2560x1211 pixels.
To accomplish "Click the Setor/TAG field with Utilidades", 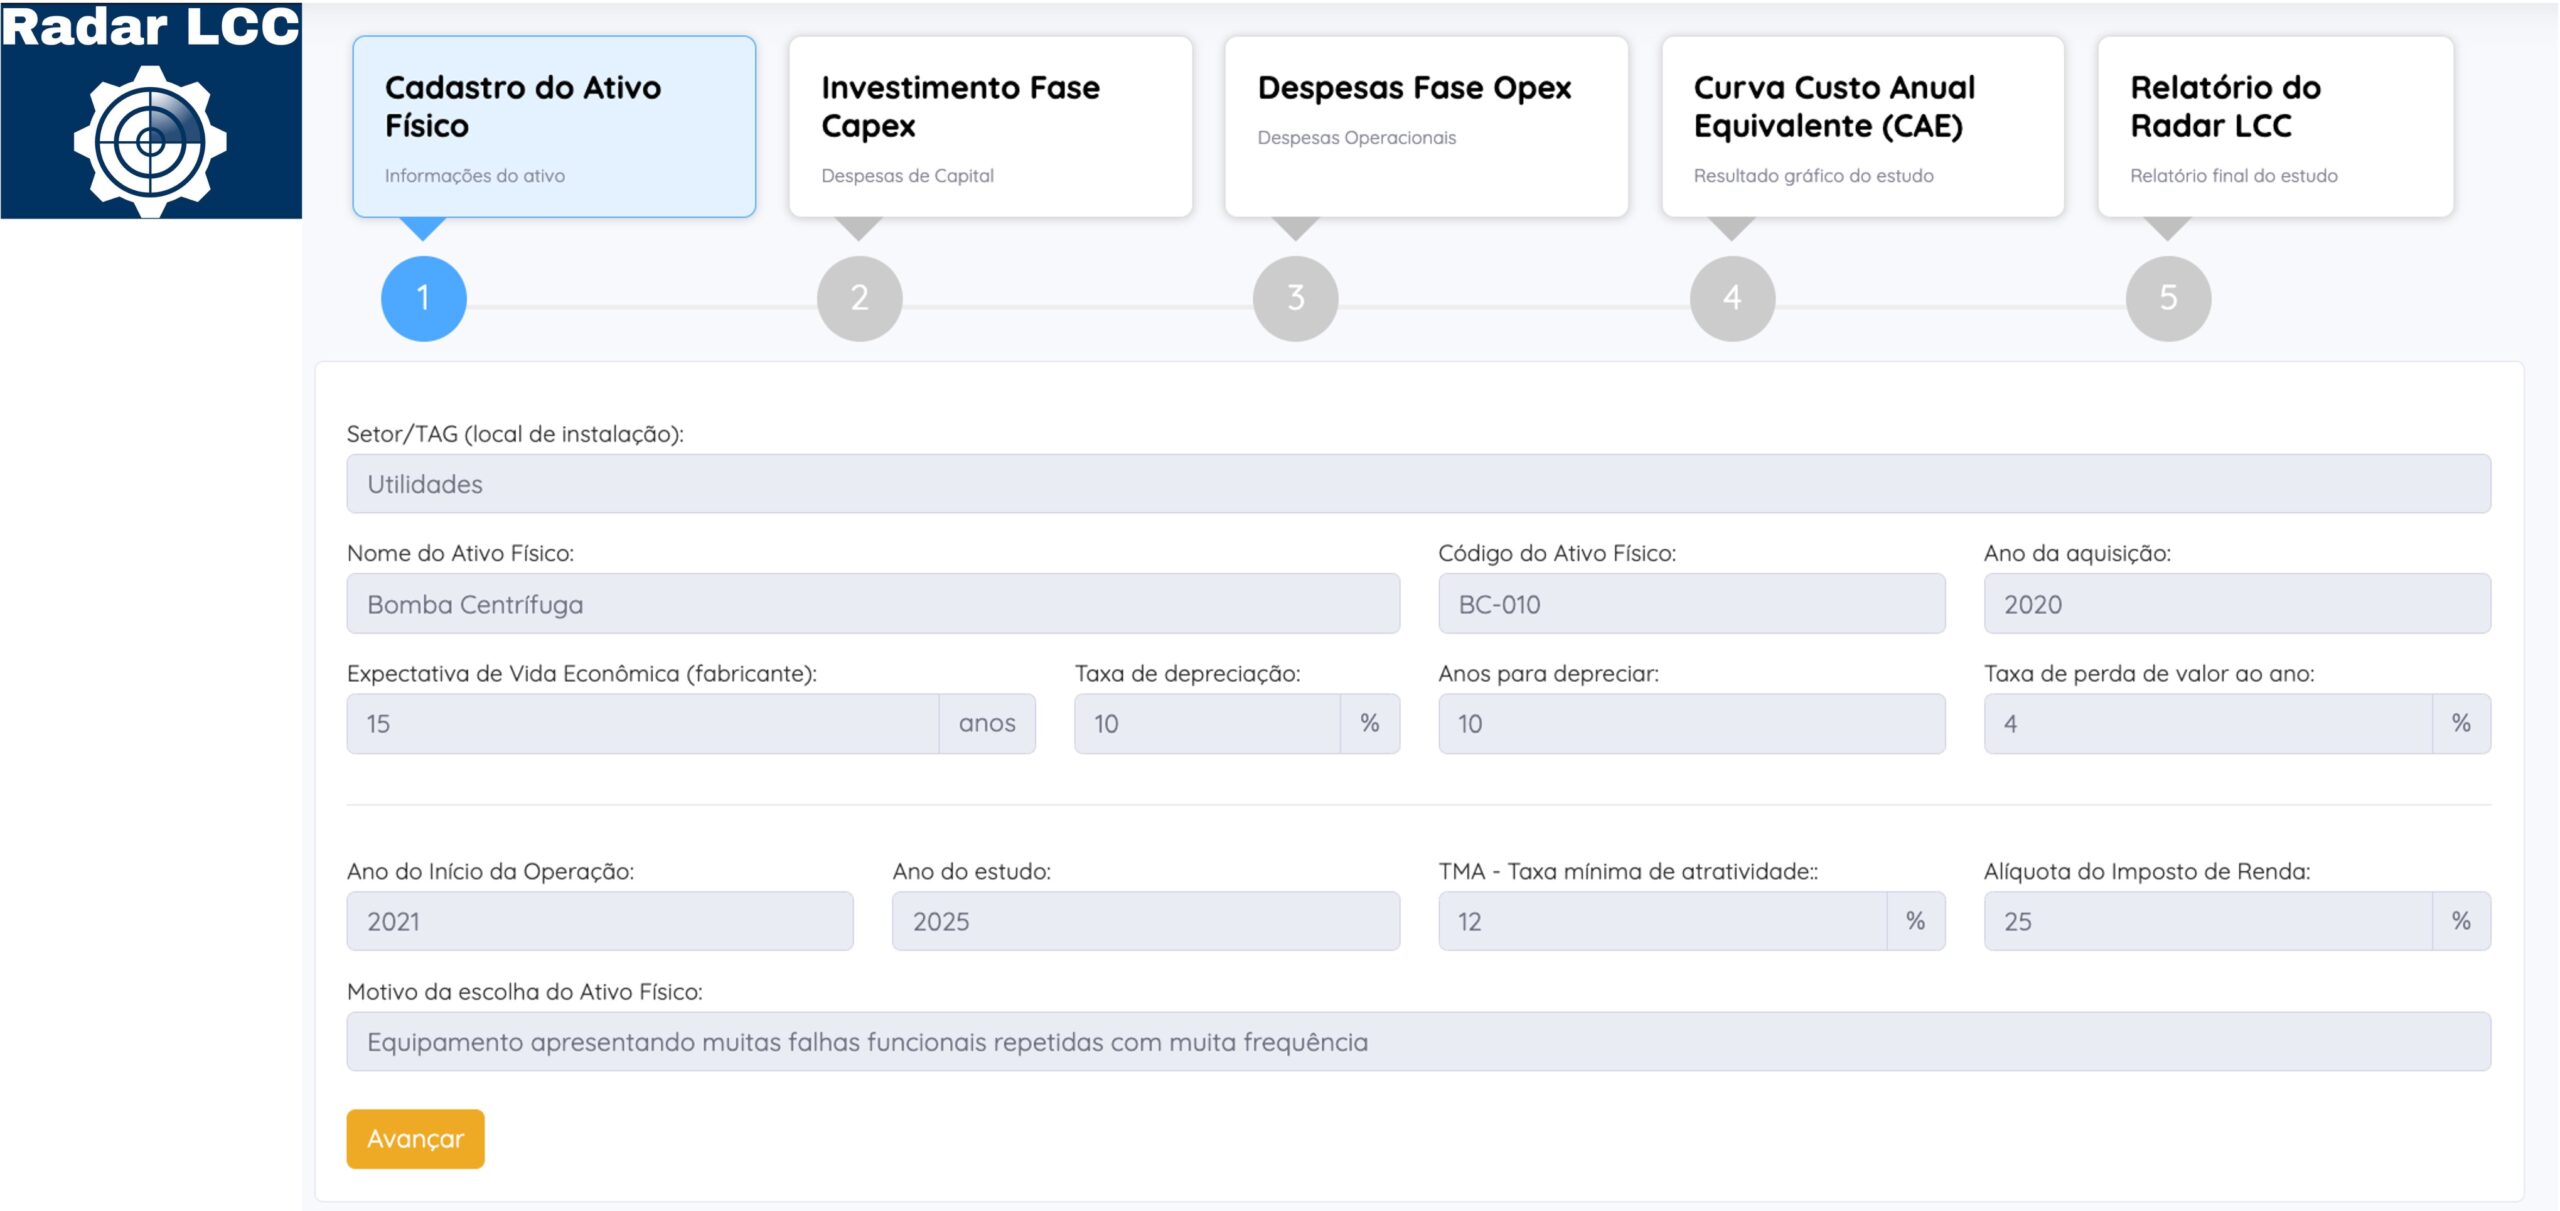I will 1418,484.
